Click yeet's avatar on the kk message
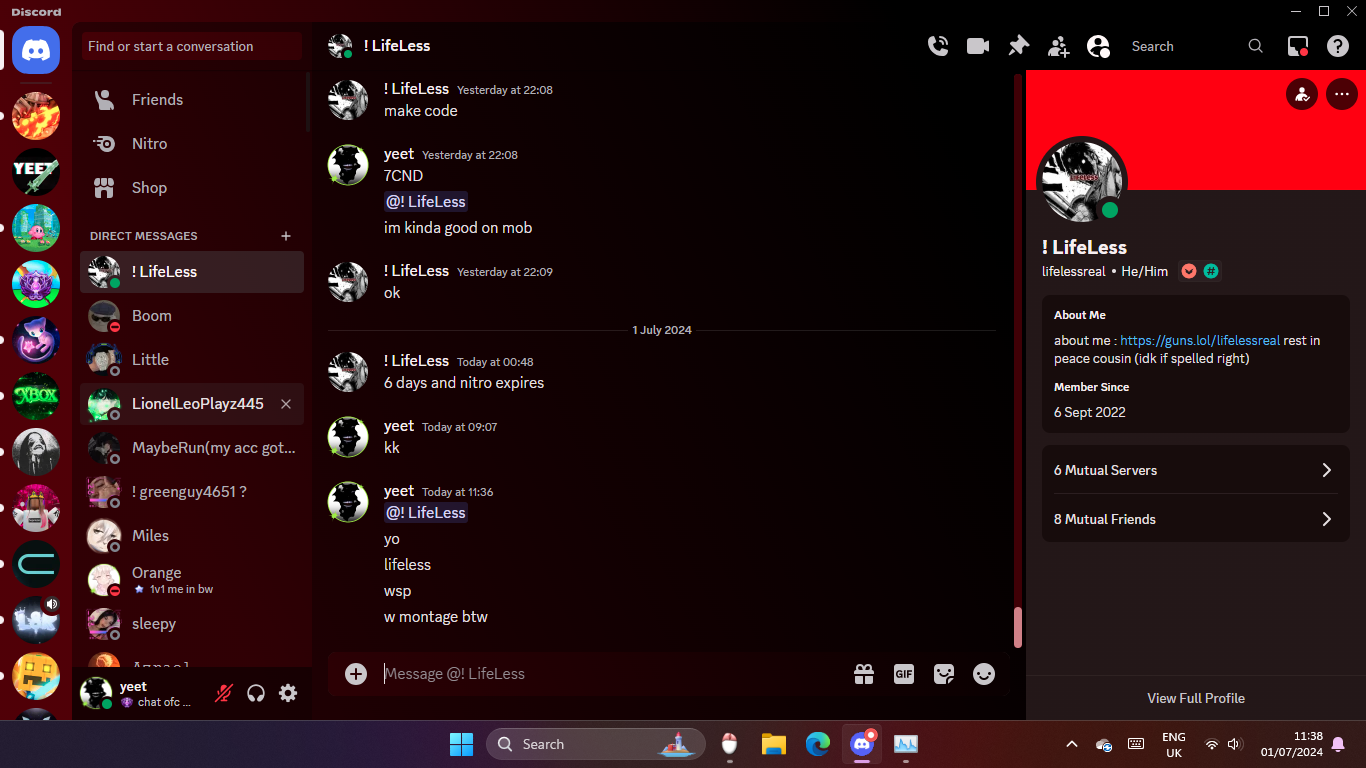Viewport: 1366px width, 768px height. (x=348, y=437)
